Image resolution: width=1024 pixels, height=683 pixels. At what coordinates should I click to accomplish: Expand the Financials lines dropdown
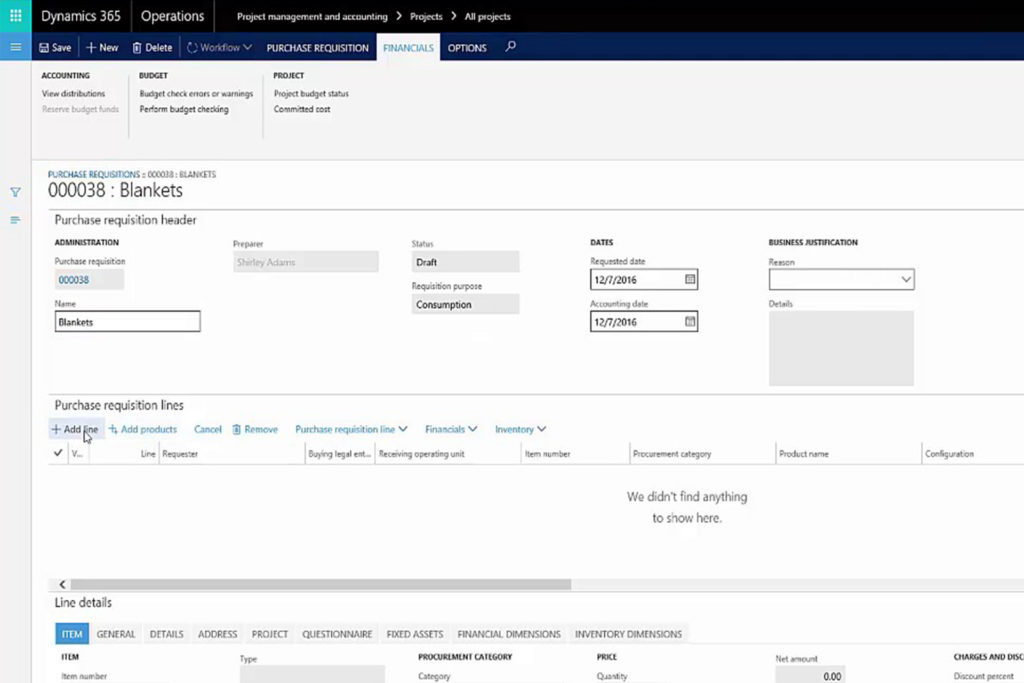[451, 429]
